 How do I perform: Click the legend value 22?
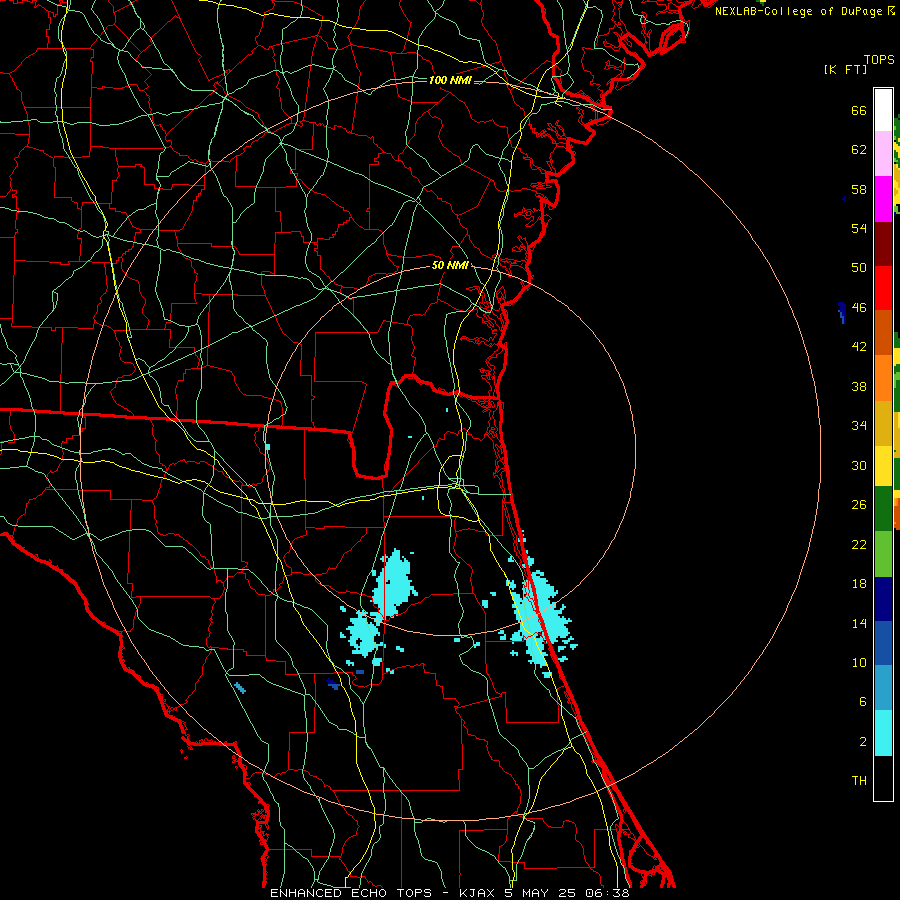coord(859,544)
